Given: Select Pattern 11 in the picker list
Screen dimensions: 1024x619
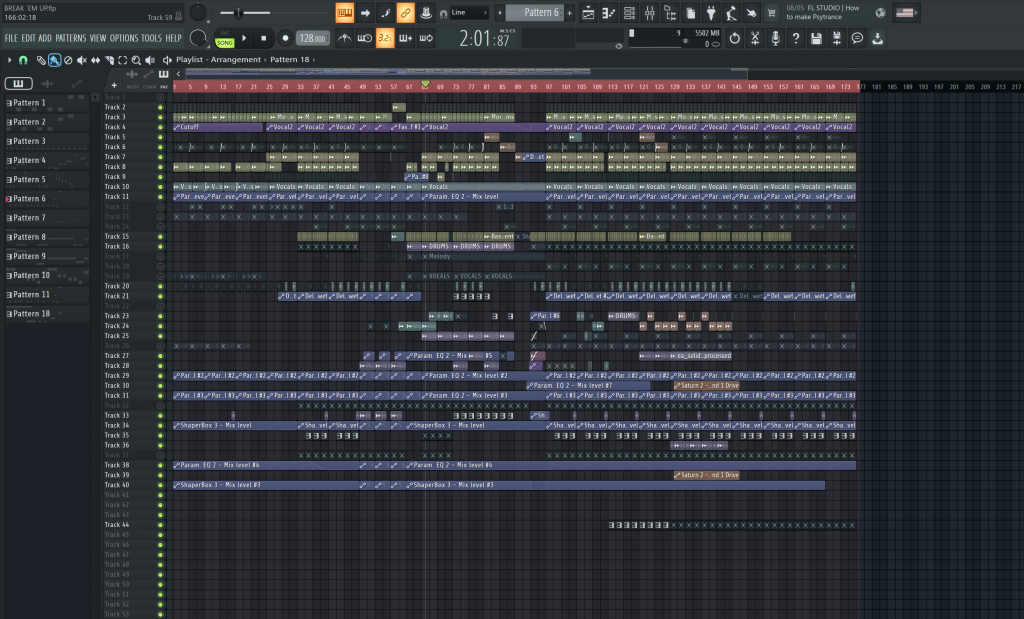Looking at the screenshot, I should coord(30,295).
